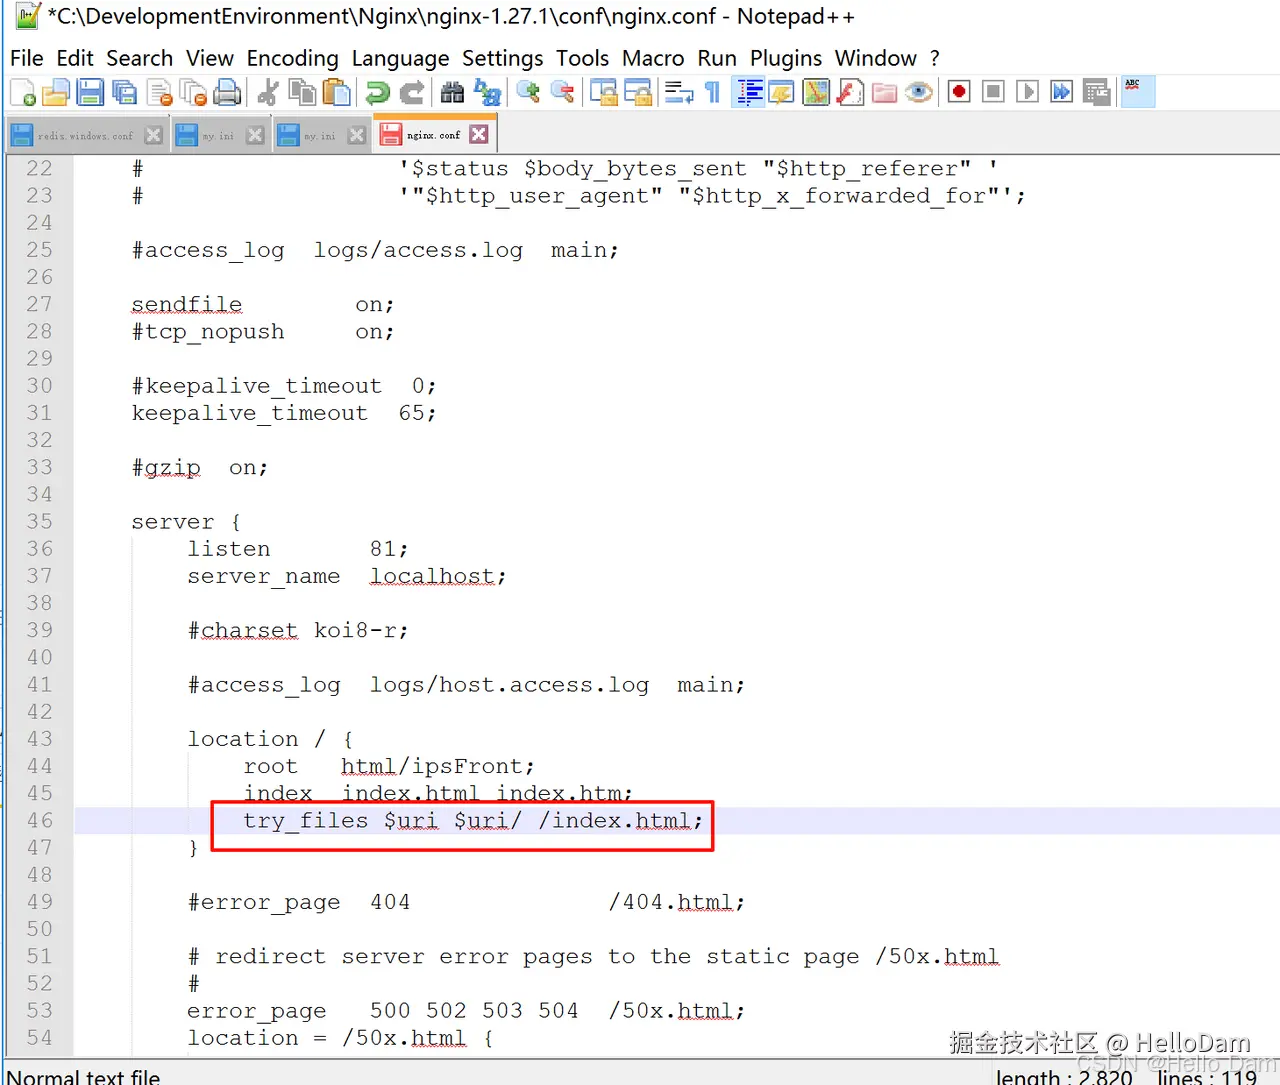Click the 'try_files $uri $uri/ /index.html;' line
Screen dimensions: 1280x1085
(x=473, y=821)
